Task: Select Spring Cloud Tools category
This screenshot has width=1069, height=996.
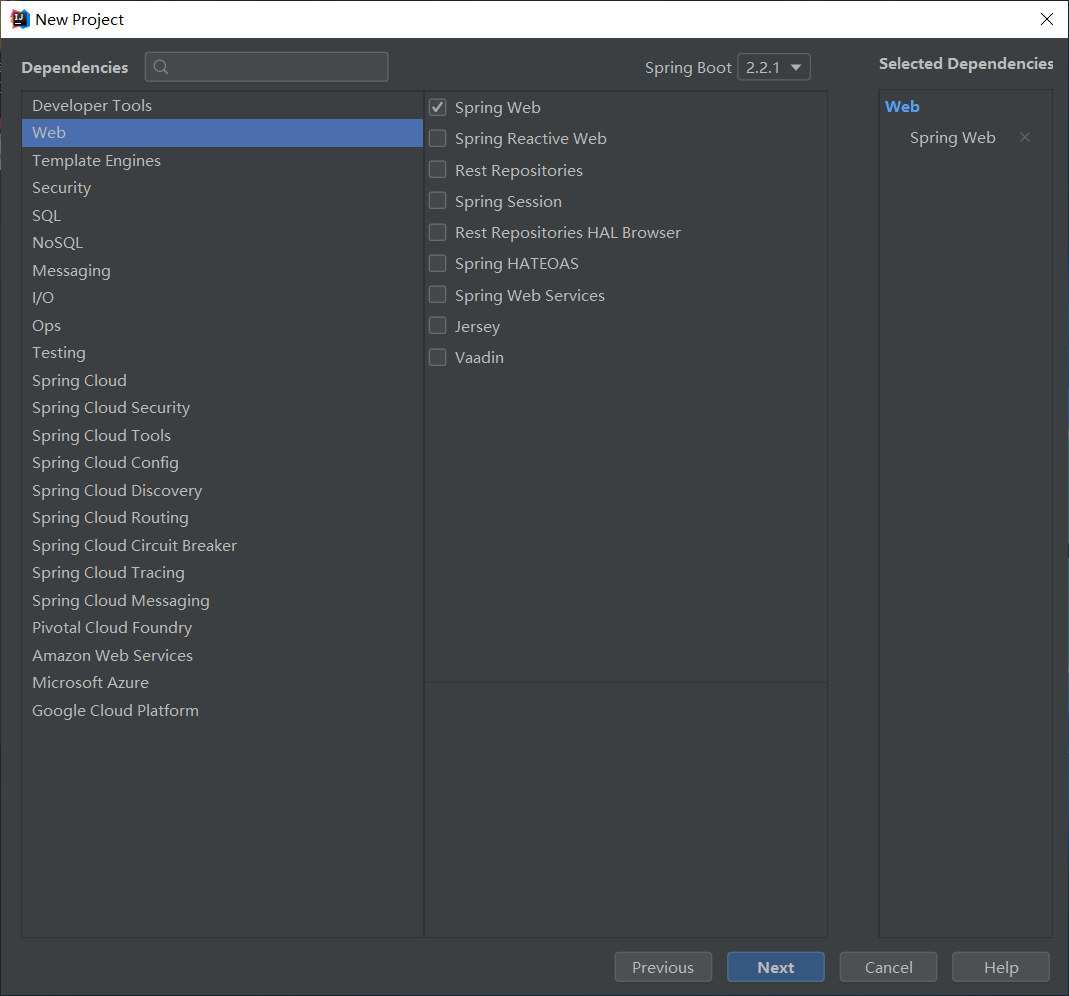Action: click(x=222, y=435)
